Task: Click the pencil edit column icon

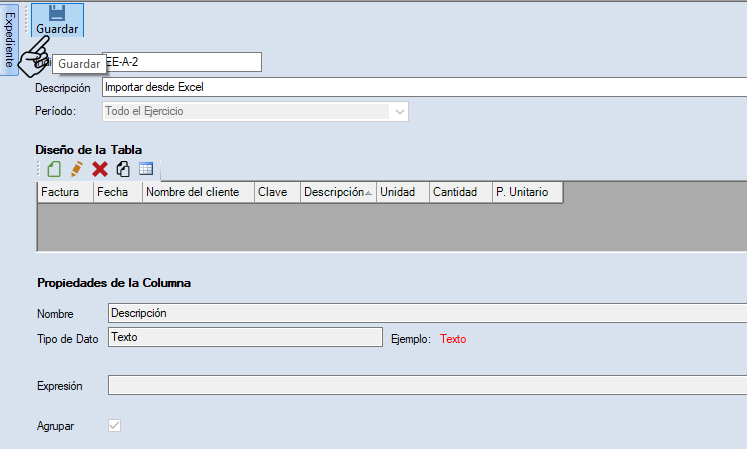Action: click(77, 169)
